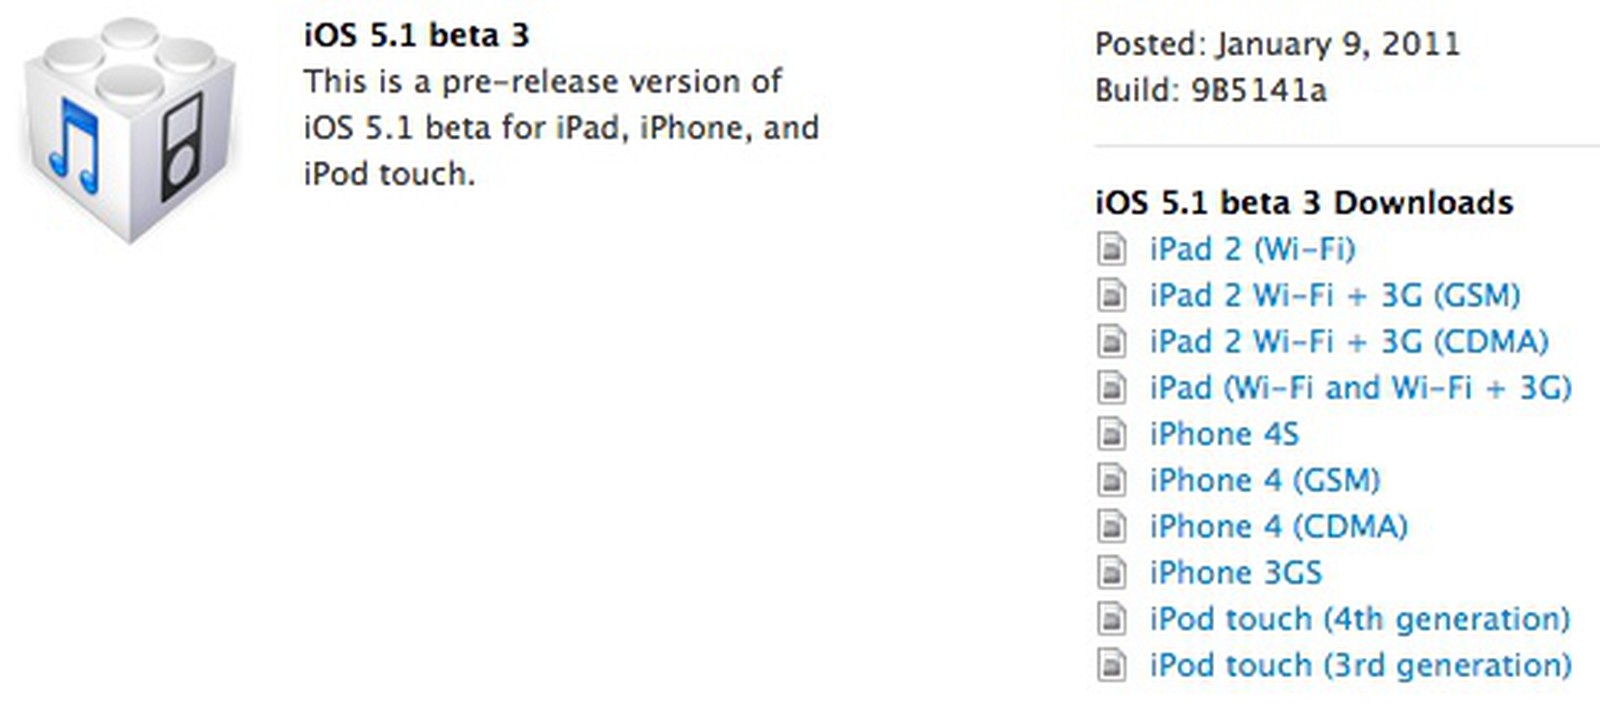Click the file icon beside iPad (Wi-Fi and Wi-Fi + 3G)
Viewport: 1600px width, 708px height.
(1113, 388)
